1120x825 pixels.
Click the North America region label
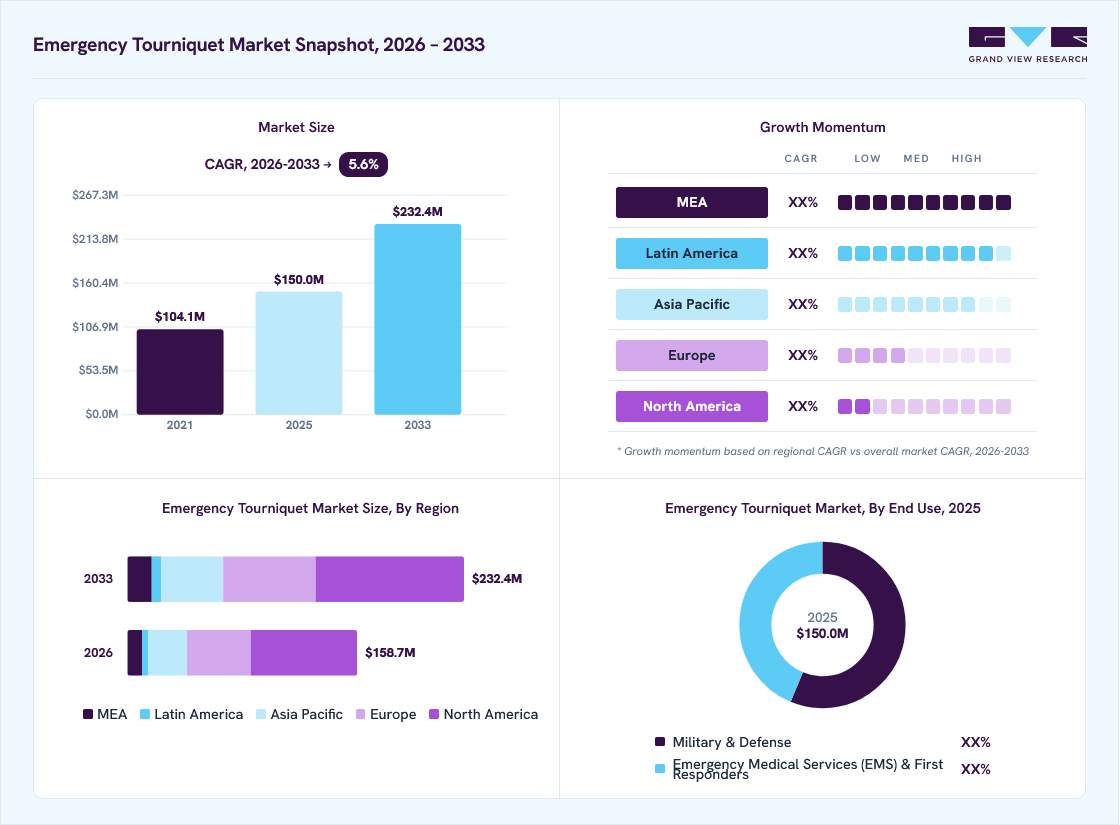tap(691, 406)
